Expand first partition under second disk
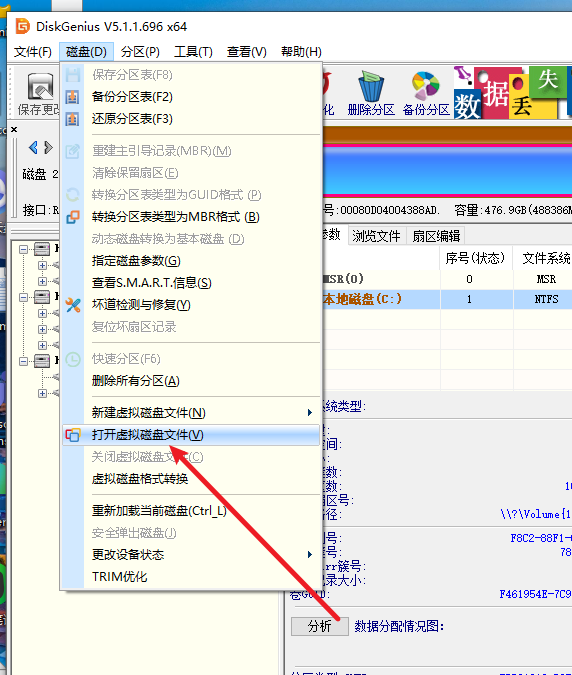 point(42,313)
